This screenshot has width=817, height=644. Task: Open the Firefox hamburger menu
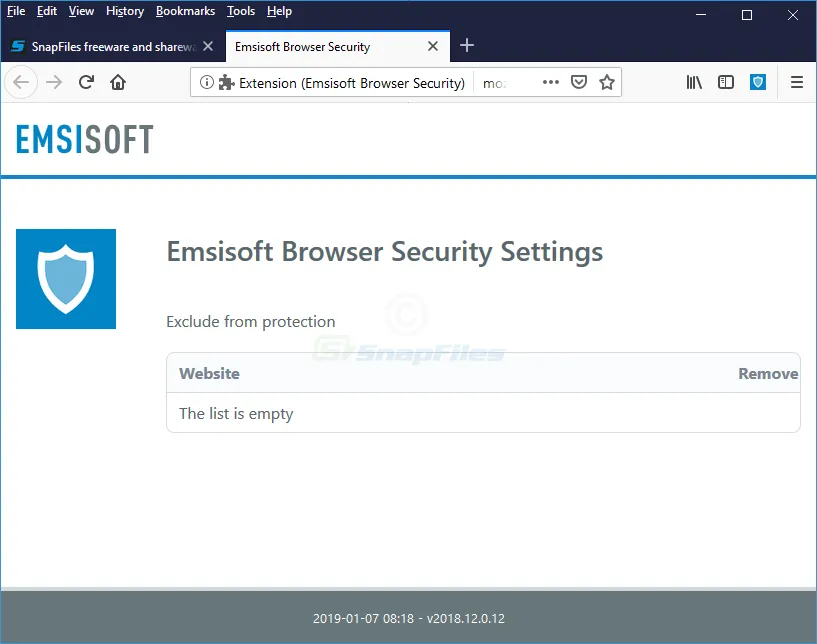pos(797,82)
